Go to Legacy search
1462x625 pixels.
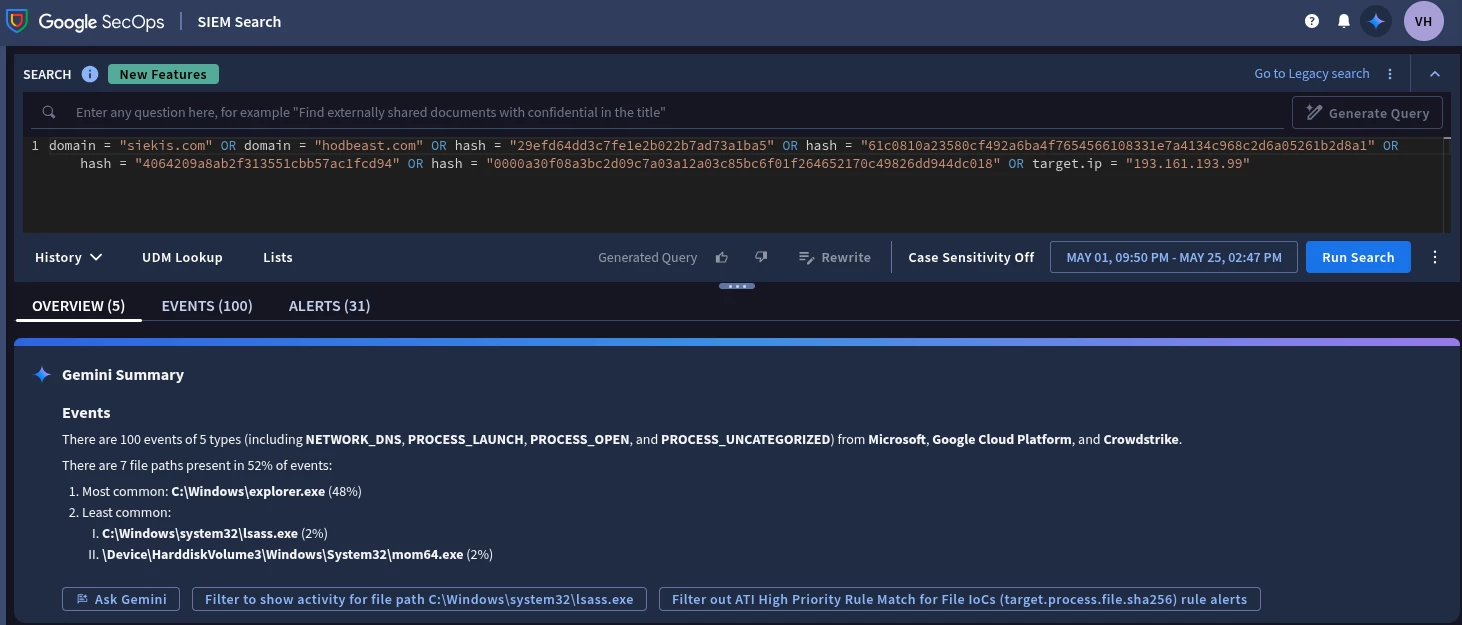coord(1312,74)
